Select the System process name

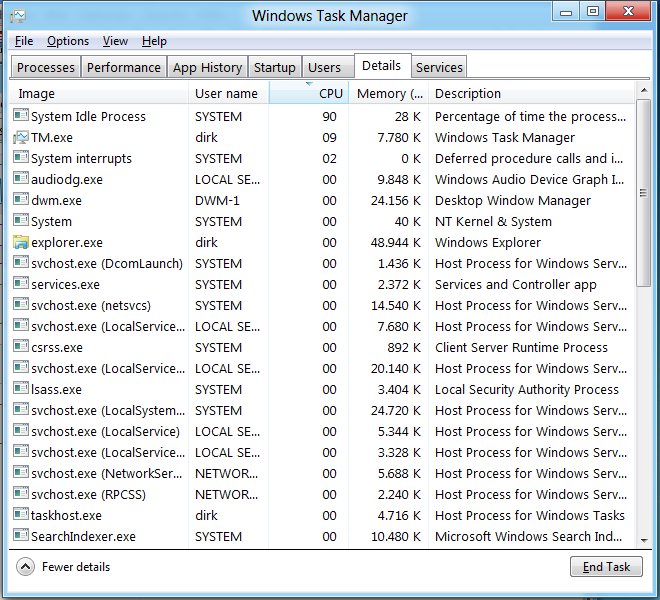pyautogui.click(x=51, y=221)
